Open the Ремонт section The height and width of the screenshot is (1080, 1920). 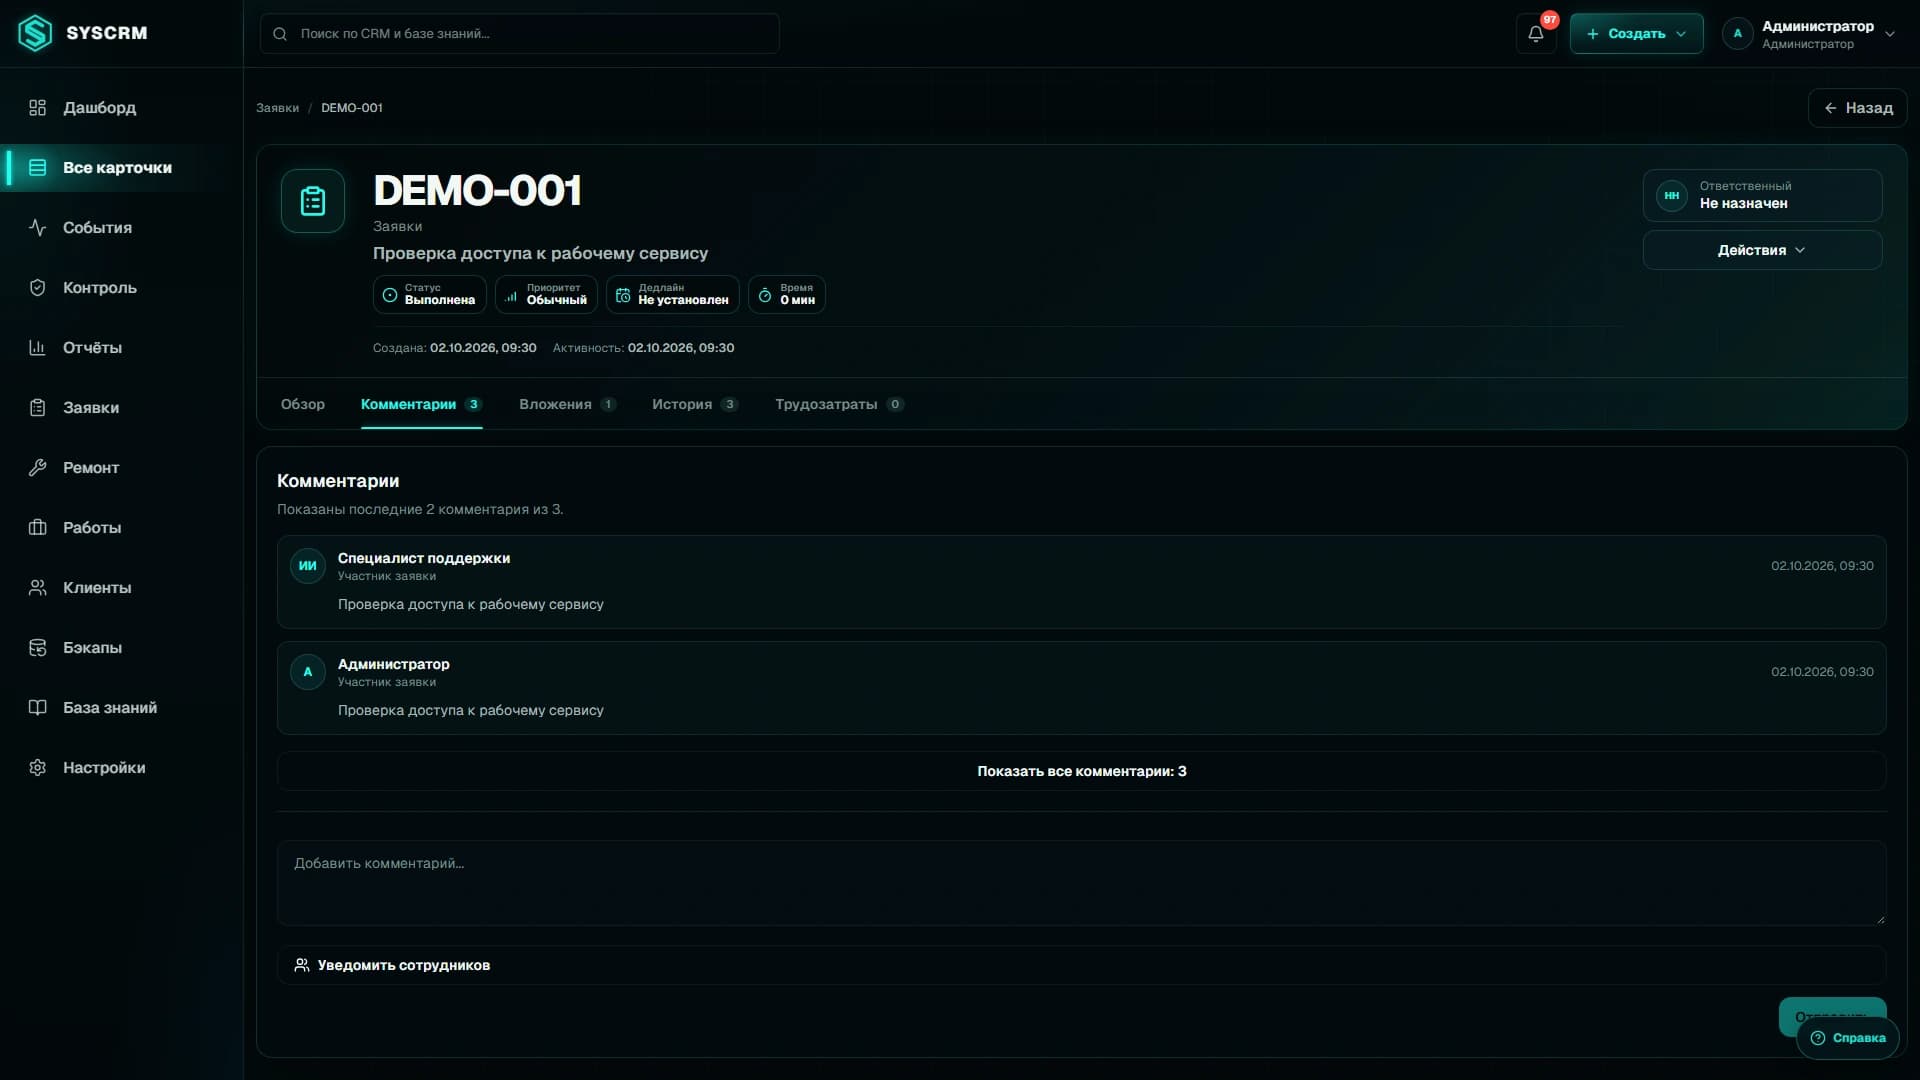point(121,468)
